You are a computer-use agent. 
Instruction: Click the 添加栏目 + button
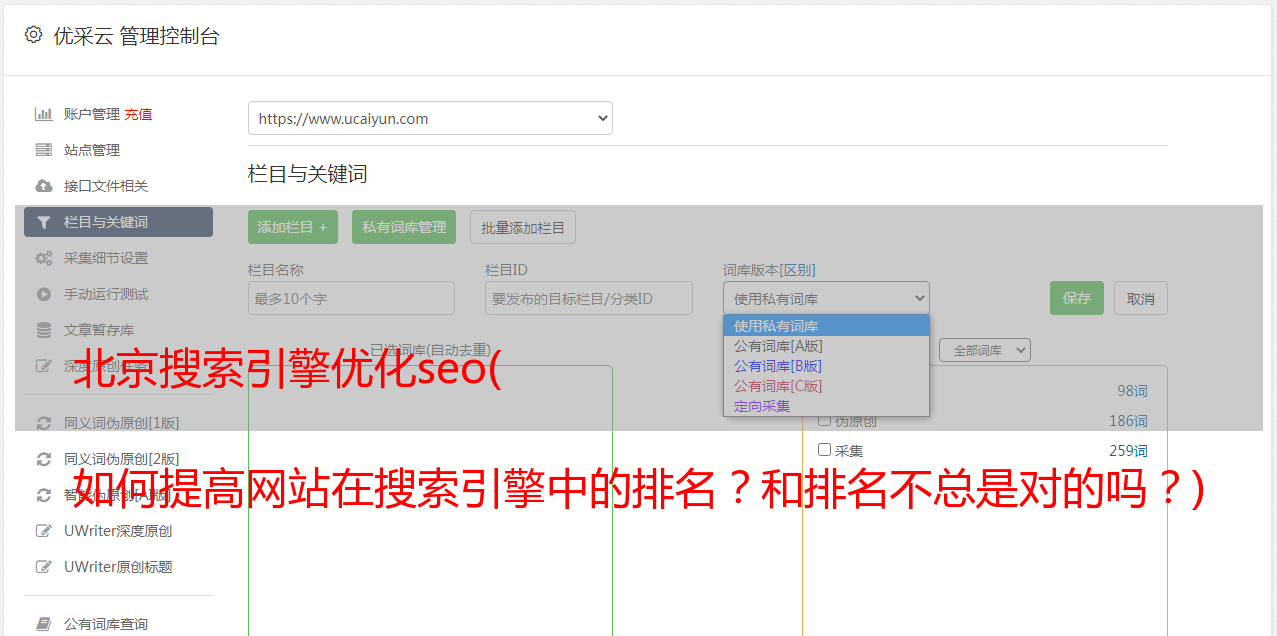click(x=293, y=227)
